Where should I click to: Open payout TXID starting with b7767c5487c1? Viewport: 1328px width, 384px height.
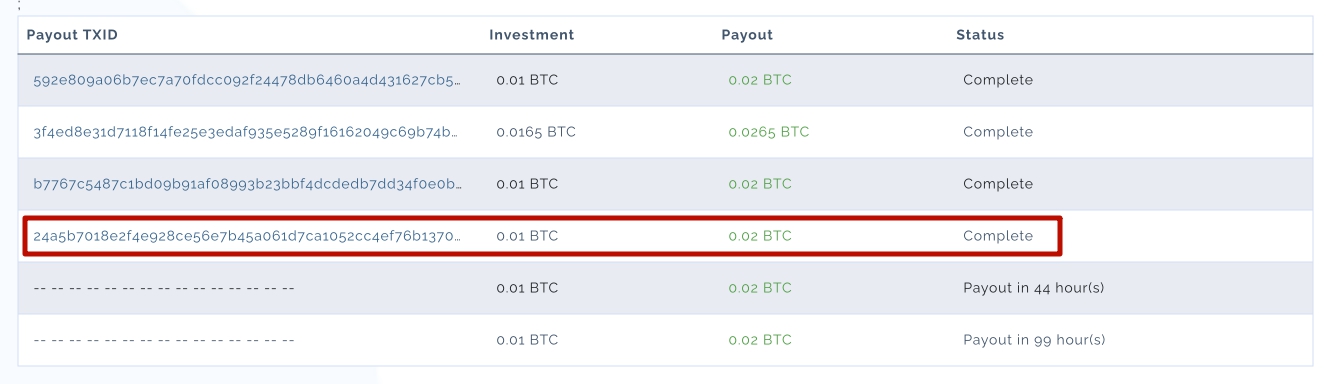pos(247,184)
